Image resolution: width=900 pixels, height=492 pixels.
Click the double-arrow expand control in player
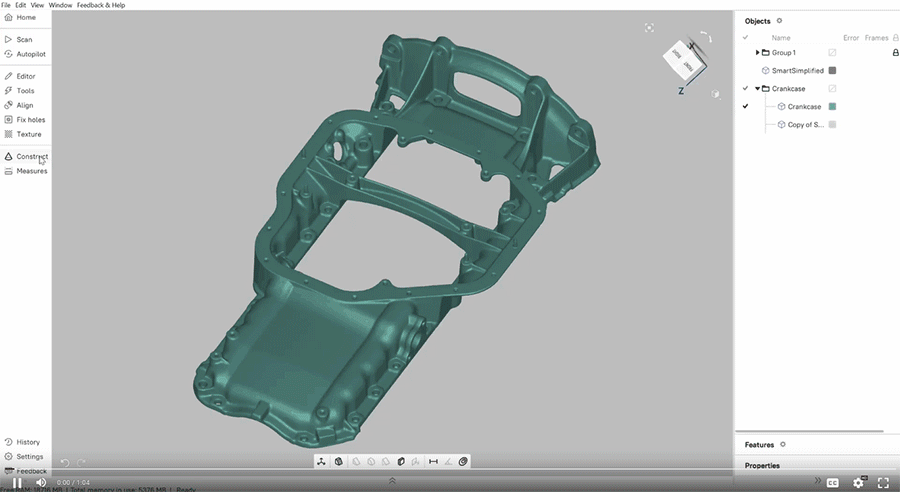pyautogui.click(x=818, y=481)
